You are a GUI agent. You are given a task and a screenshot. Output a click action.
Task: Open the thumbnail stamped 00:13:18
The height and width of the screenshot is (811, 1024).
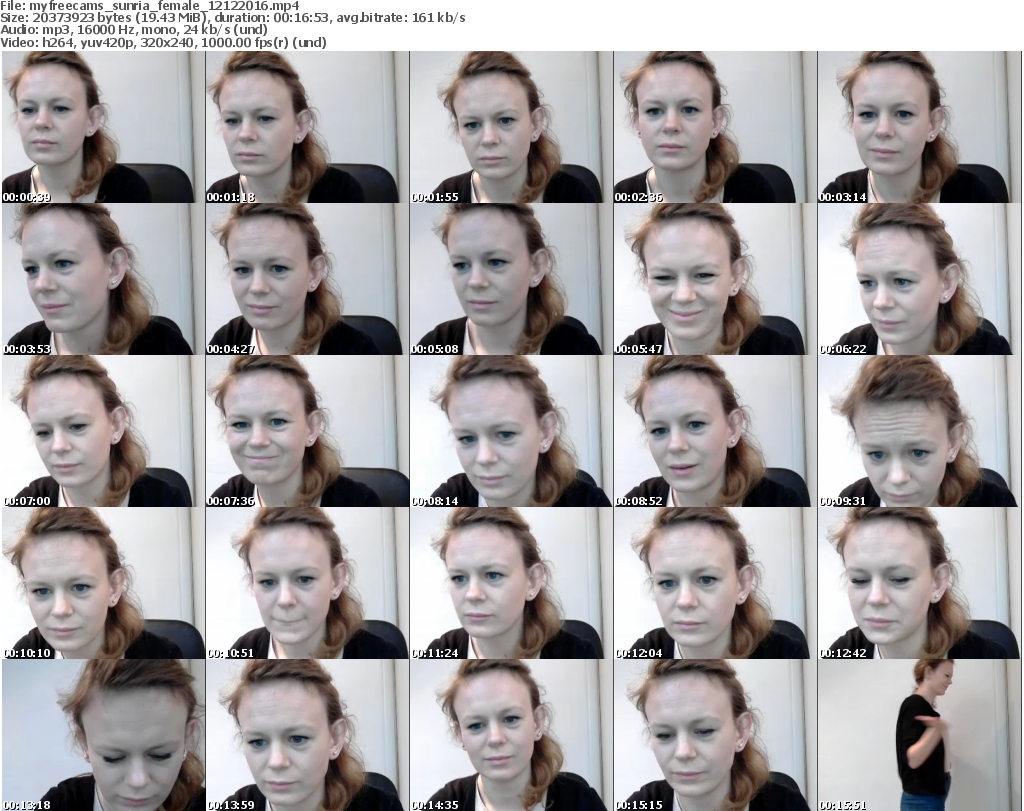coord(103,735)
